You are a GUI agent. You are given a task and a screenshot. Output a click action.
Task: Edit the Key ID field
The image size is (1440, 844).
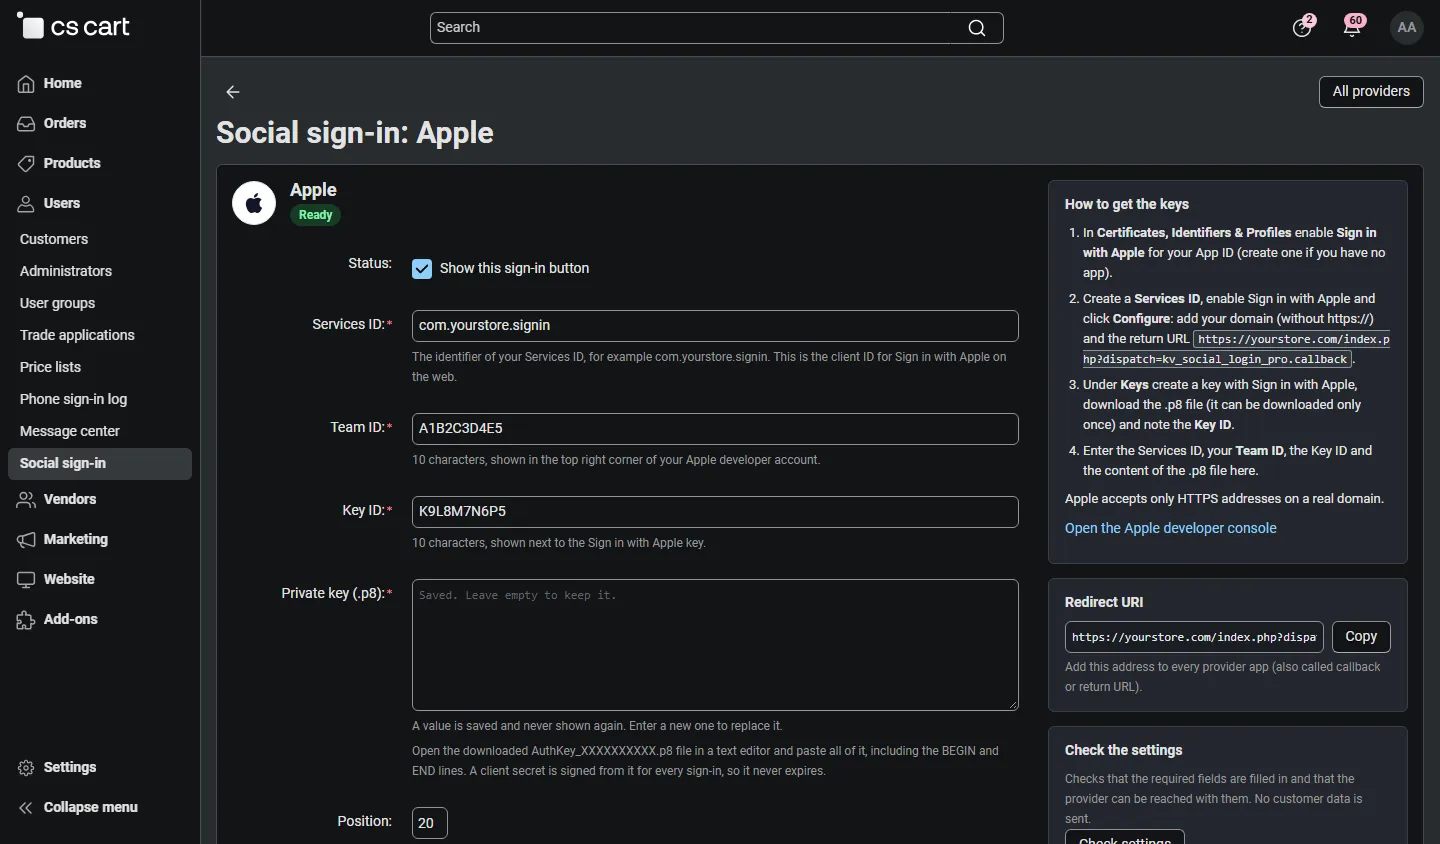[715, 512]
